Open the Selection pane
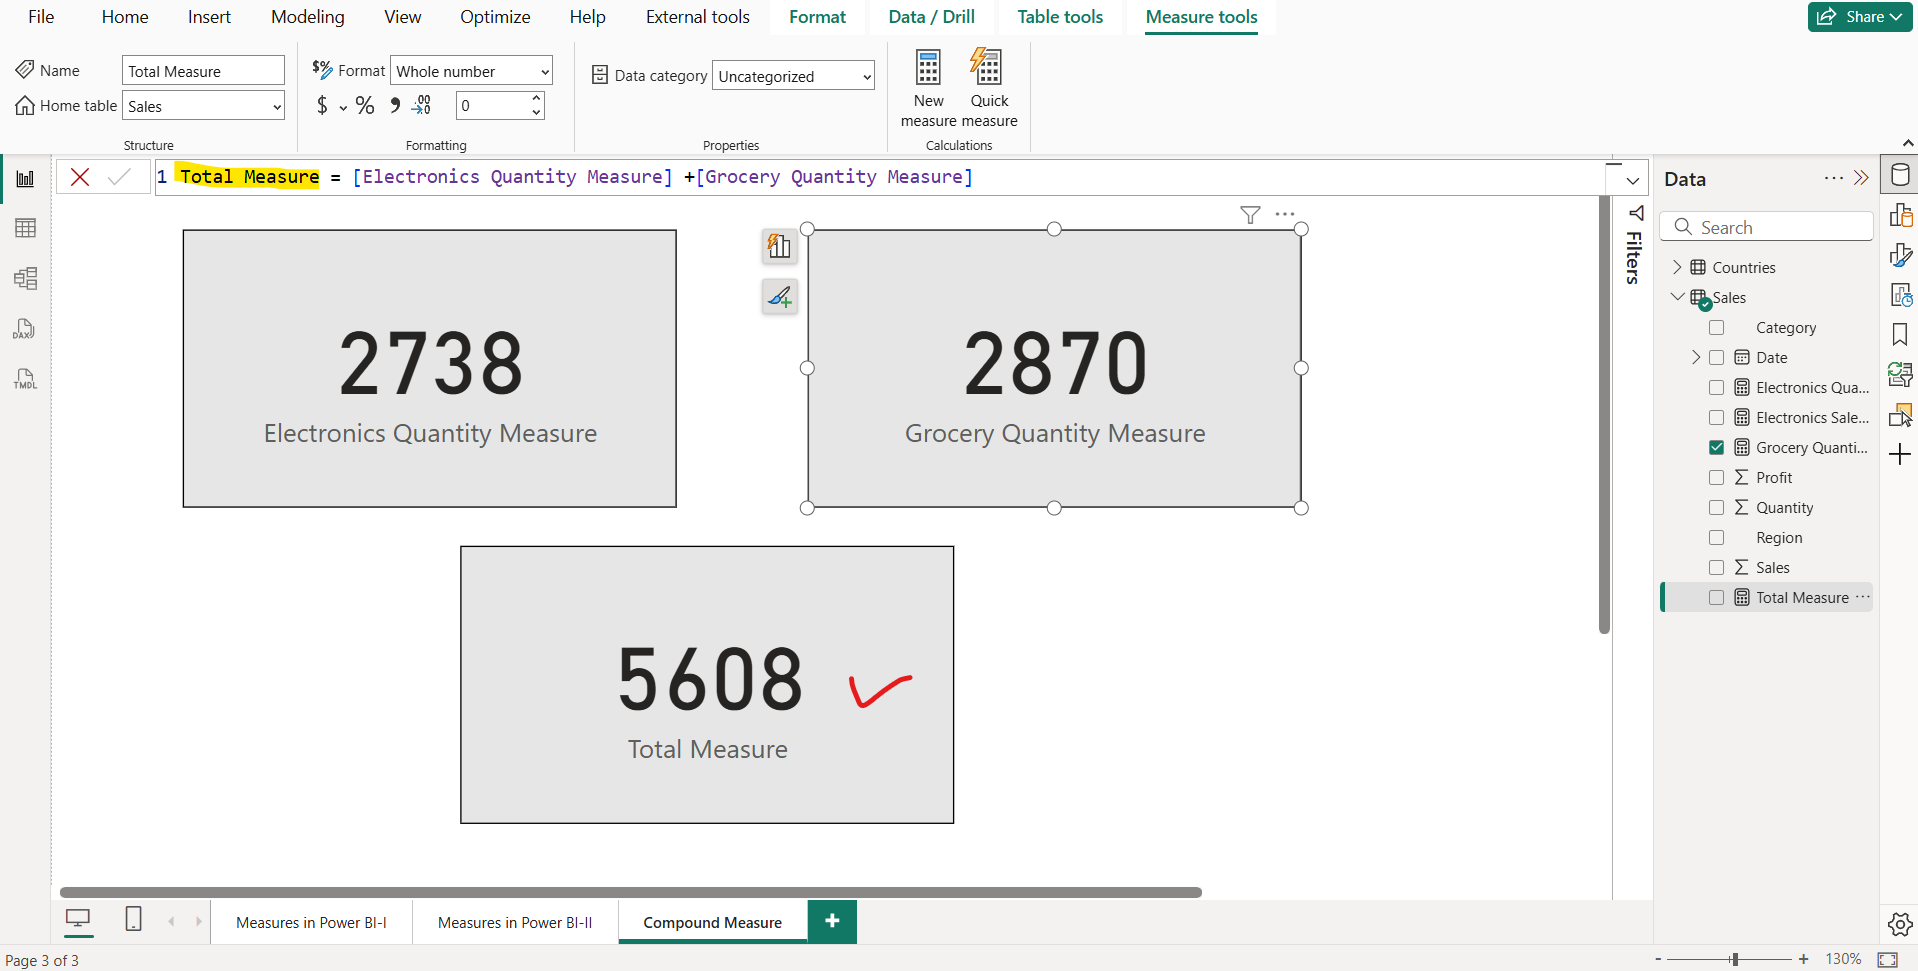Screen dimensions: 1918x971 click(x=1900, y=415)
